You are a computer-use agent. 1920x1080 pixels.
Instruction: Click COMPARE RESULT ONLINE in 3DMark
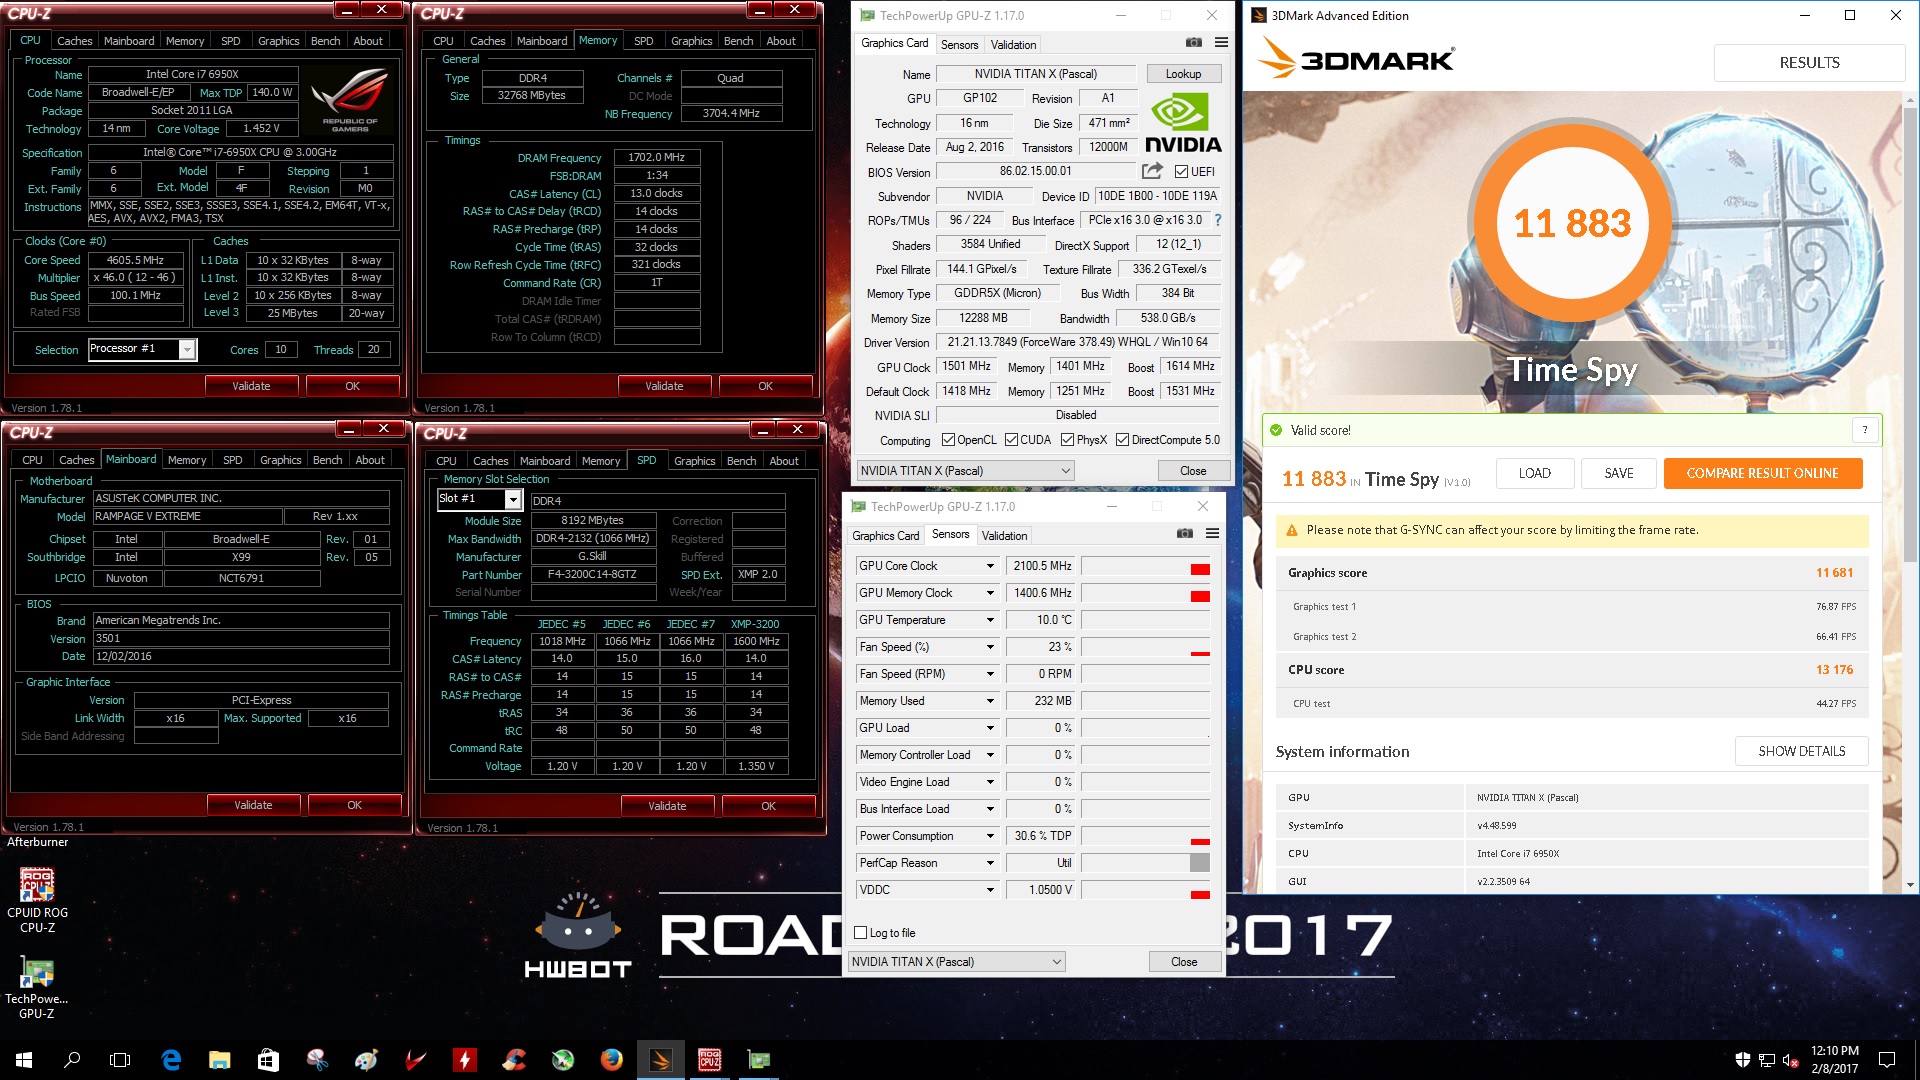pyautogui.click(x=1762, y=473)
